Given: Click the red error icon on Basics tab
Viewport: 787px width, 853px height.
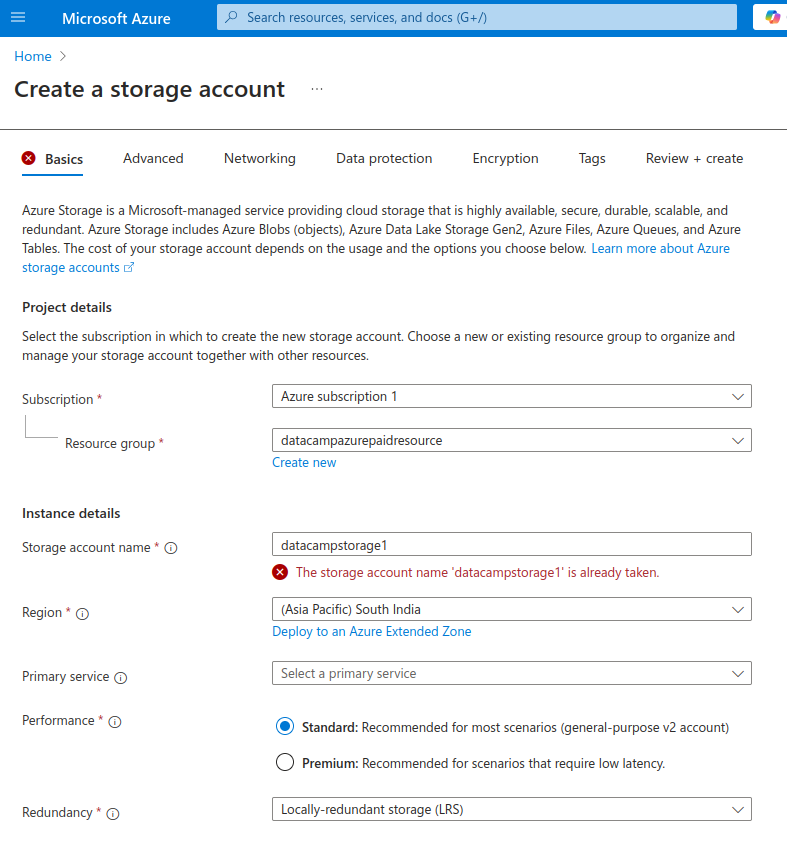Looking at the screenshot, I should point(29,158).
